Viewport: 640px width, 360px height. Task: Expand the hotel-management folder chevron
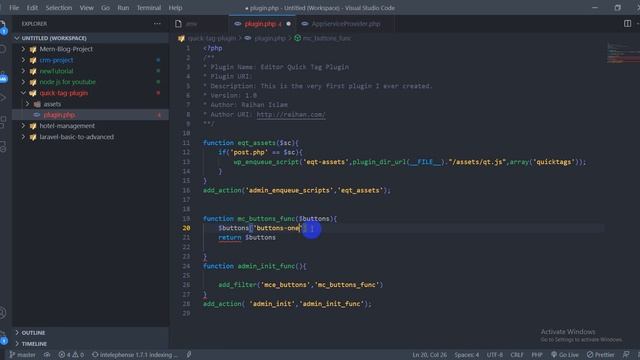coord(23,126)
